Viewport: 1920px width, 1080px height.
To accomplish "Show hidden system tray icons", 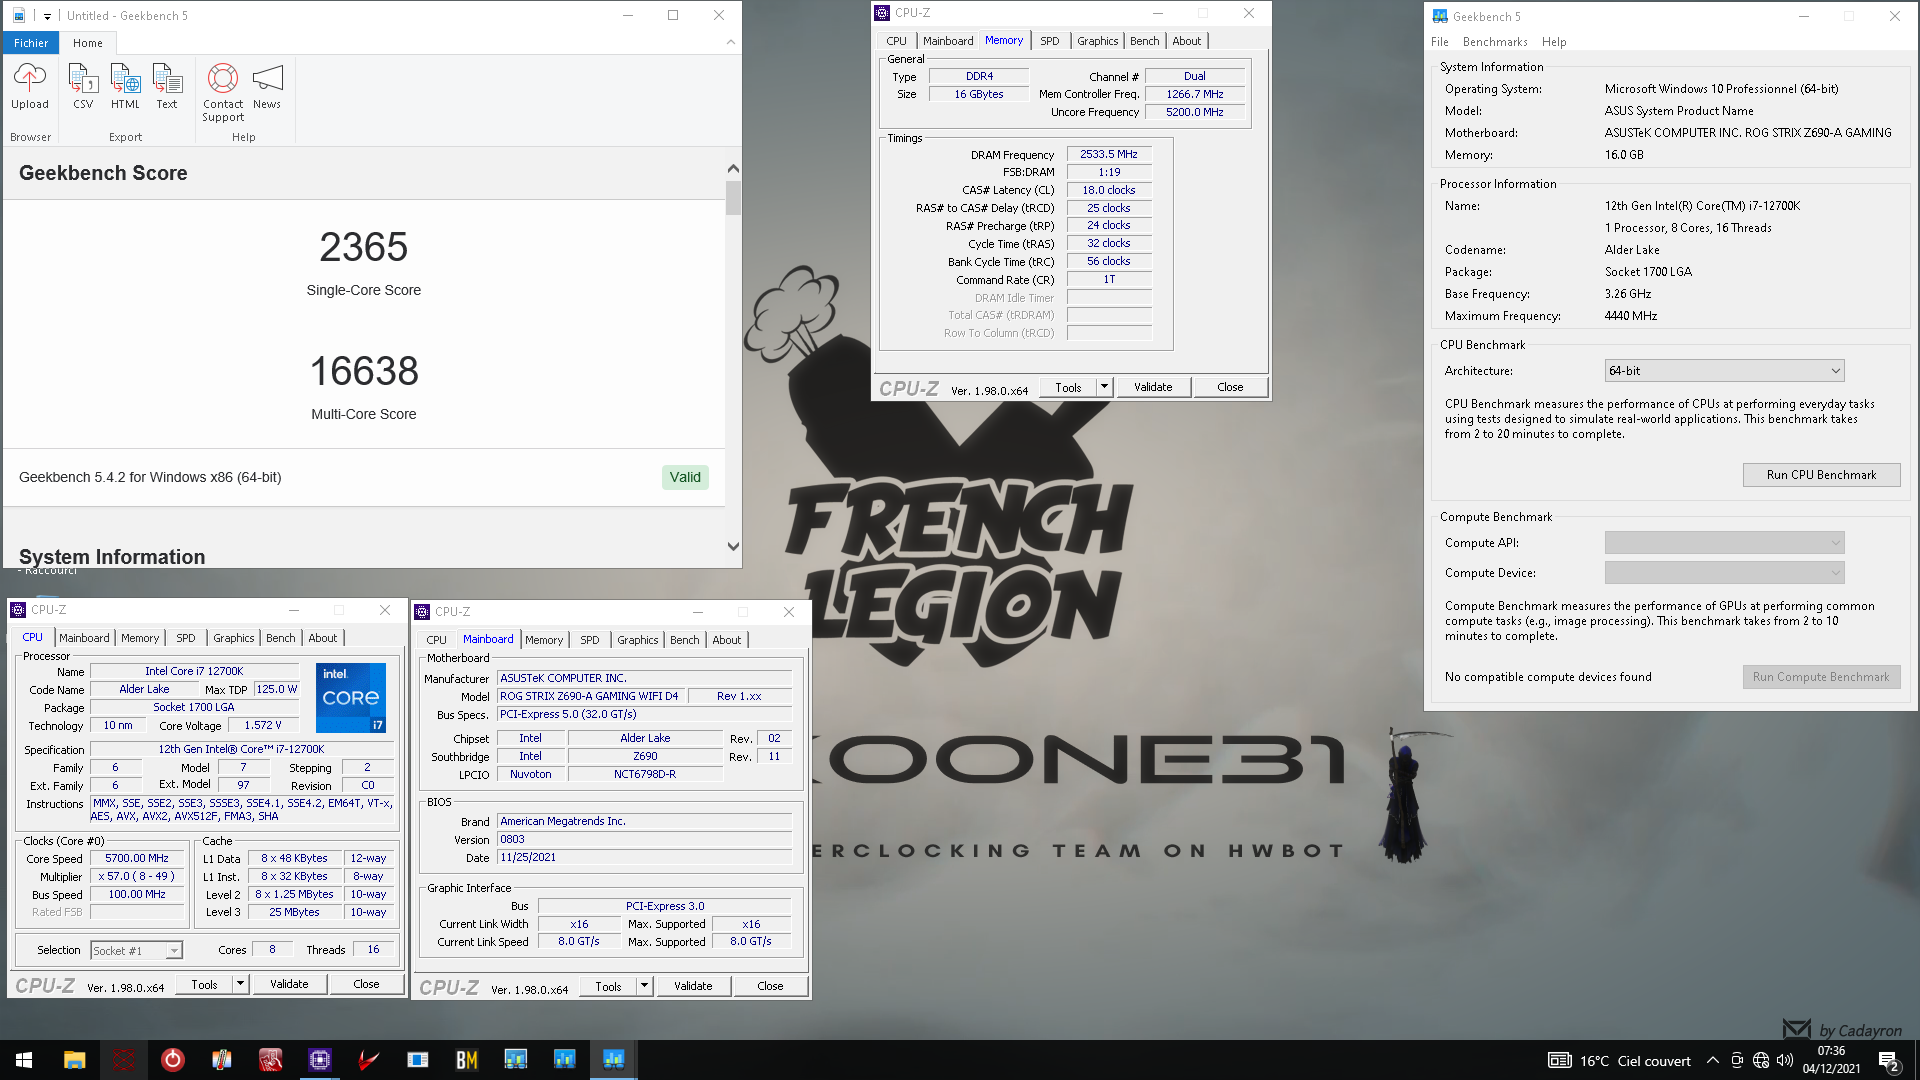I will [1712, 1061].
